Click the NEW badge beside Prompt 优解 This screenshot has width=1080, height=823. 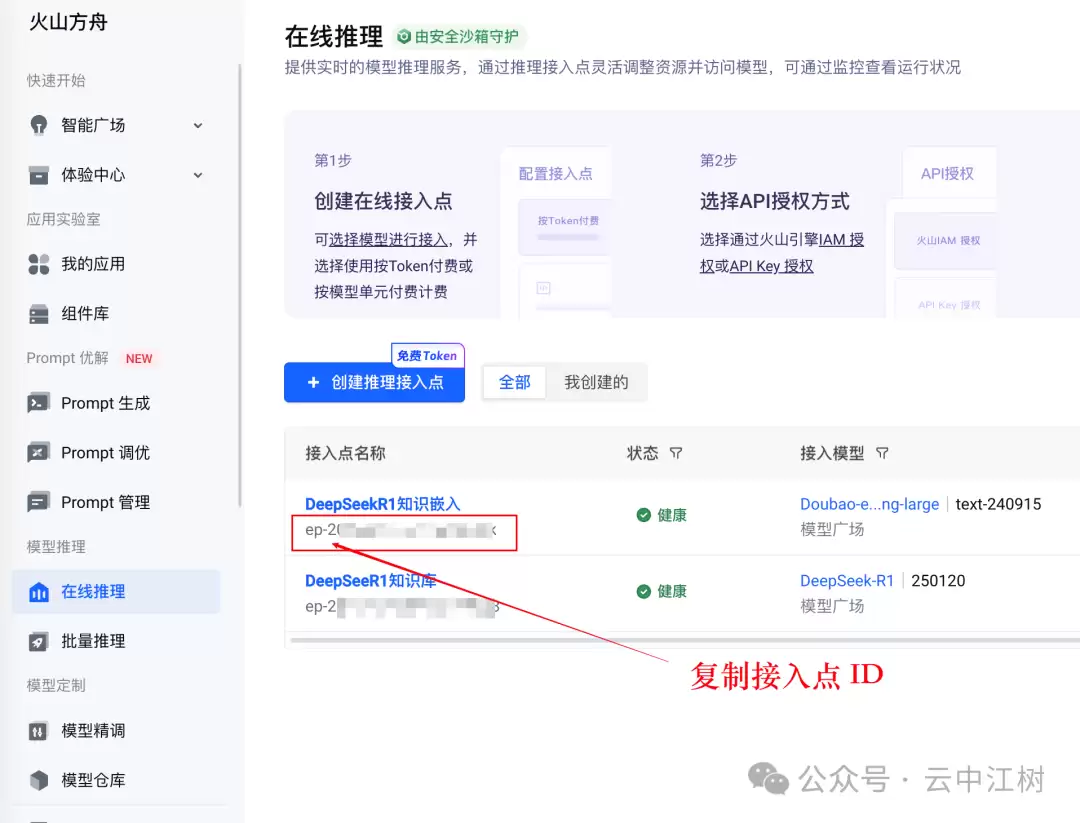tap(138, 358)
